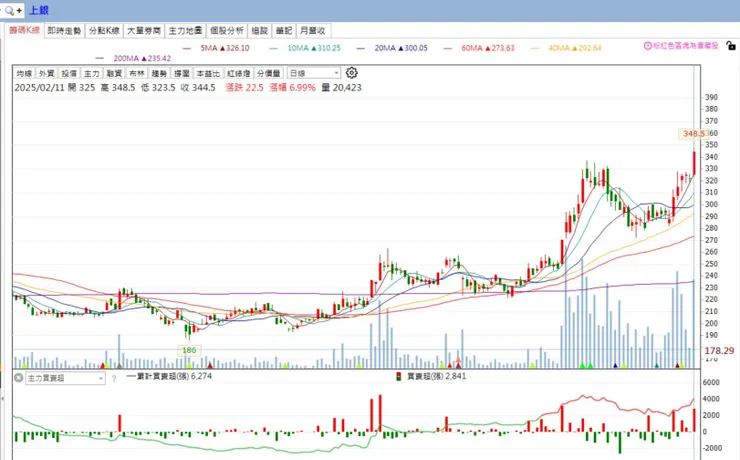Open the 細說 tab
Image resolution: width=740 pixels, height=460 pixels.
260,31
